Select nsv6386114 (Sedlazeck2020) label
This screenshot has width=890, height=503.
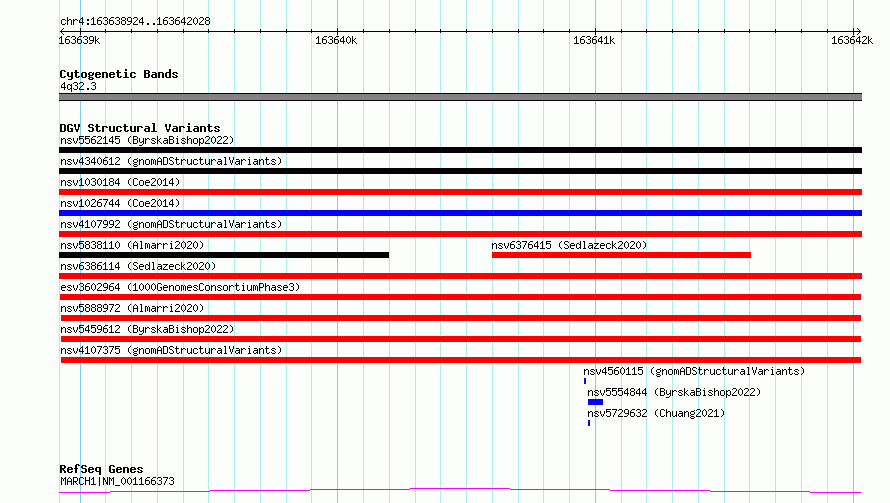(x=138, y=266)
